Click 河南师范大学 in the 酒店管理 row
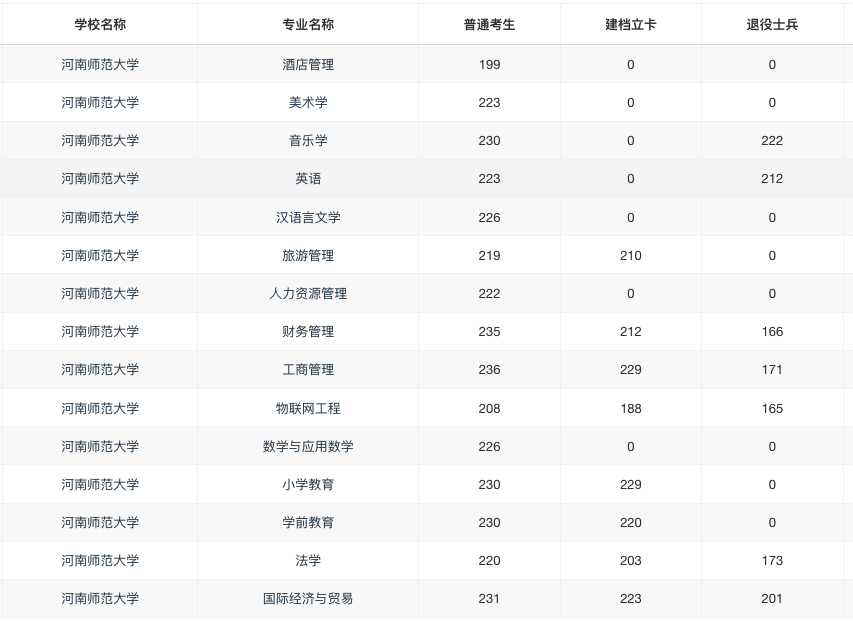 coord(100,65)
